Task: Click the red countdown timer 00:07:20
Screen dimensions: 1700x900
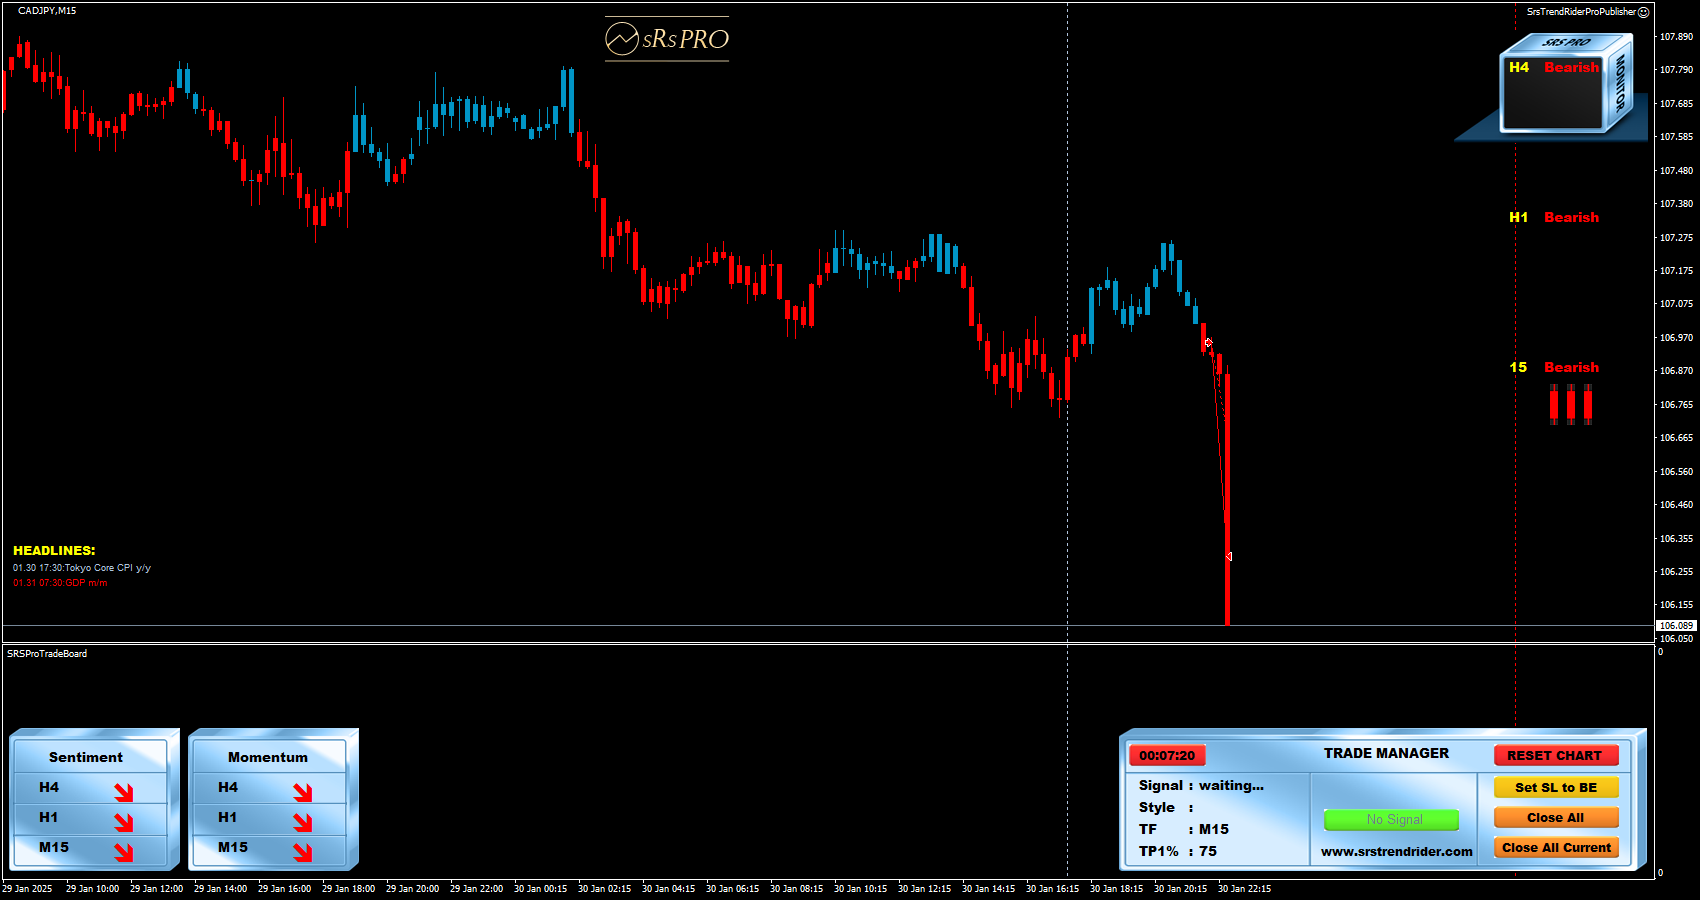Action: pos(1167,756)
